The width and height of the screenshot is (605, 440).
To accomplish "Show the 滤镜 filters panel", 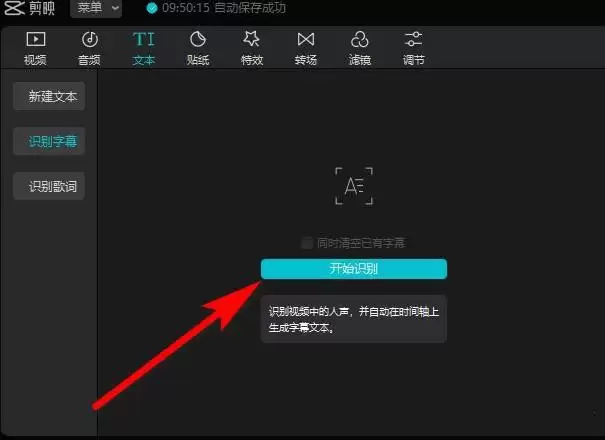I will [360, 47].
